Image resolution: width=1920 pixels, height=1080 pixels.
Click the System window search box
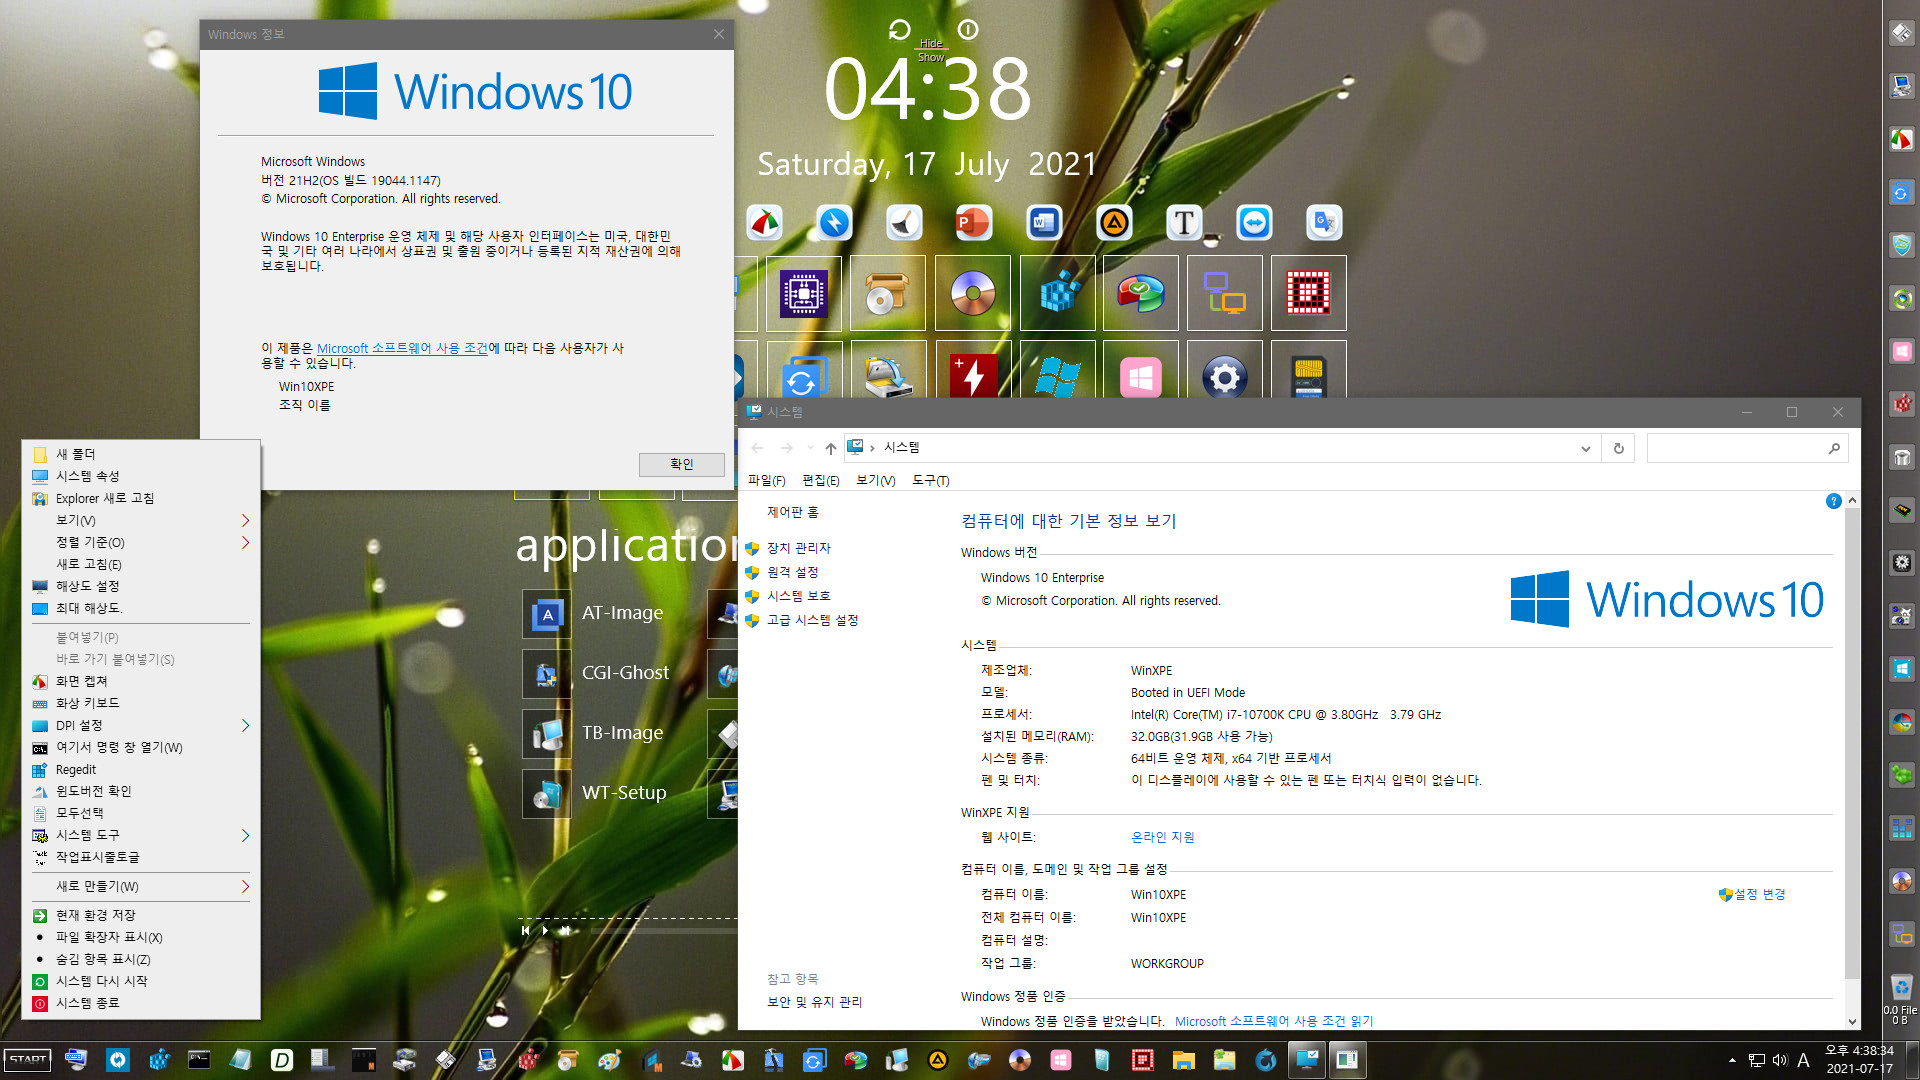coord(1747,448)
